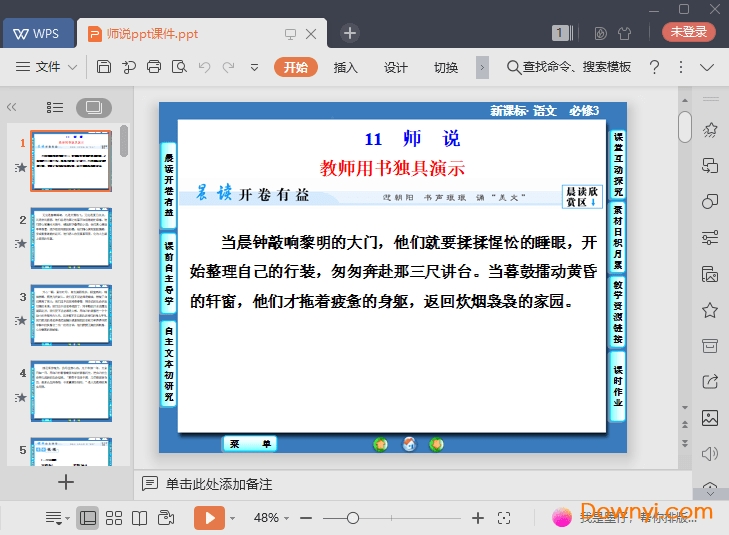Add a new tab with plus button
The width and height of the screenshot is (729, 535).
click(x=350, y=33)
